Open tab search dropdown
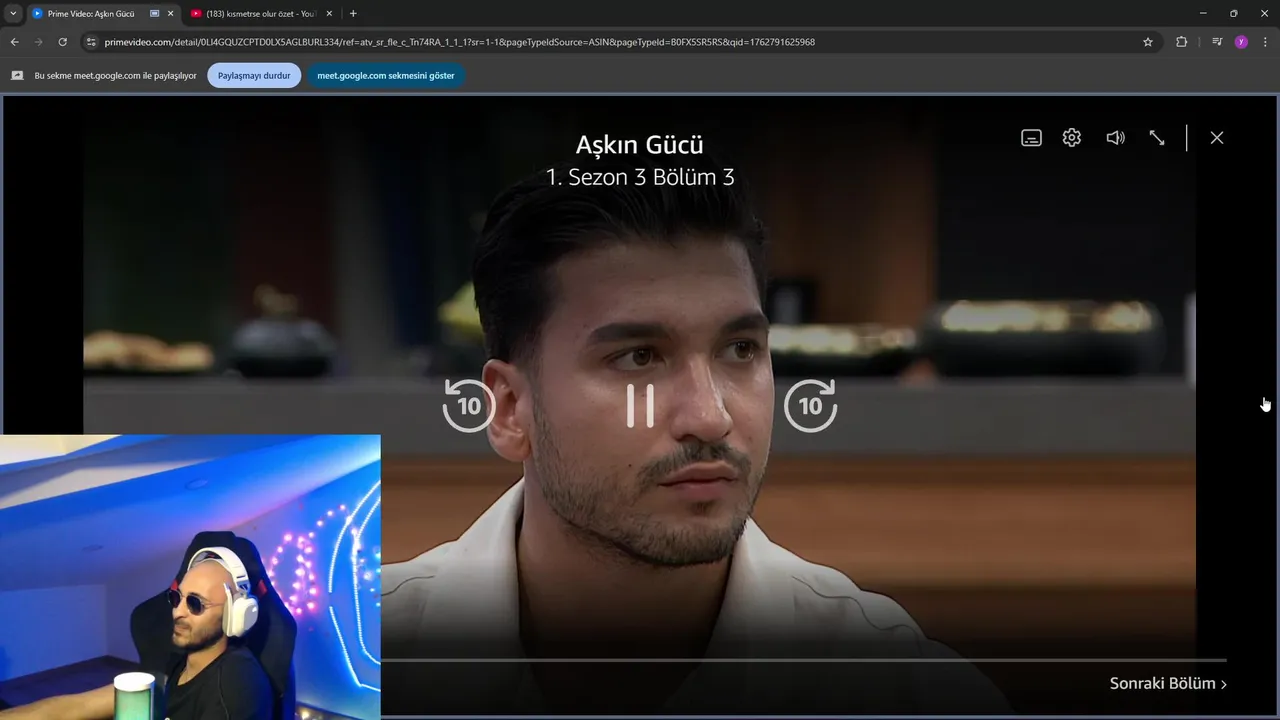Image resolution: width=1280 pixels, height=720 pixels. click(13, 14)
